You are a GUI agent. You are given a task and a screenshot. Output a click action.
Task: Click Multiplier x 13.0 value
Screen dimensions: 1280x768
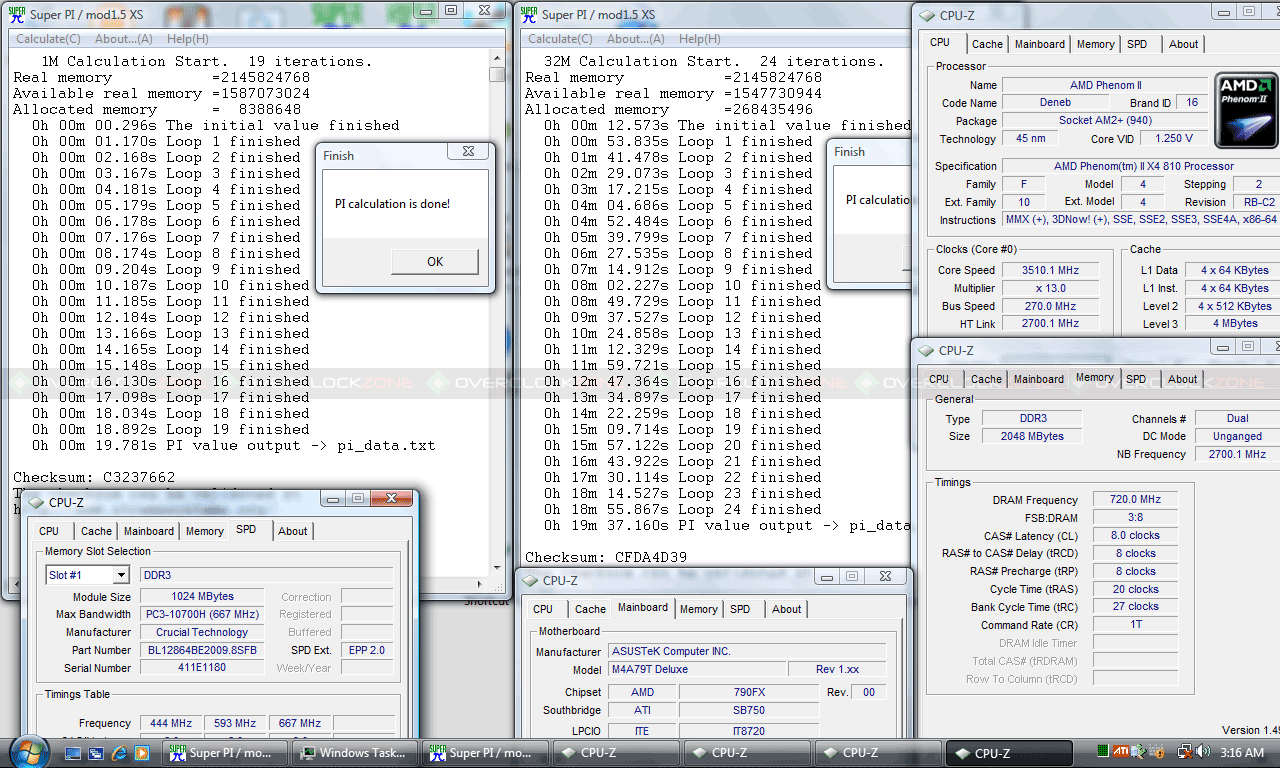1050,288
